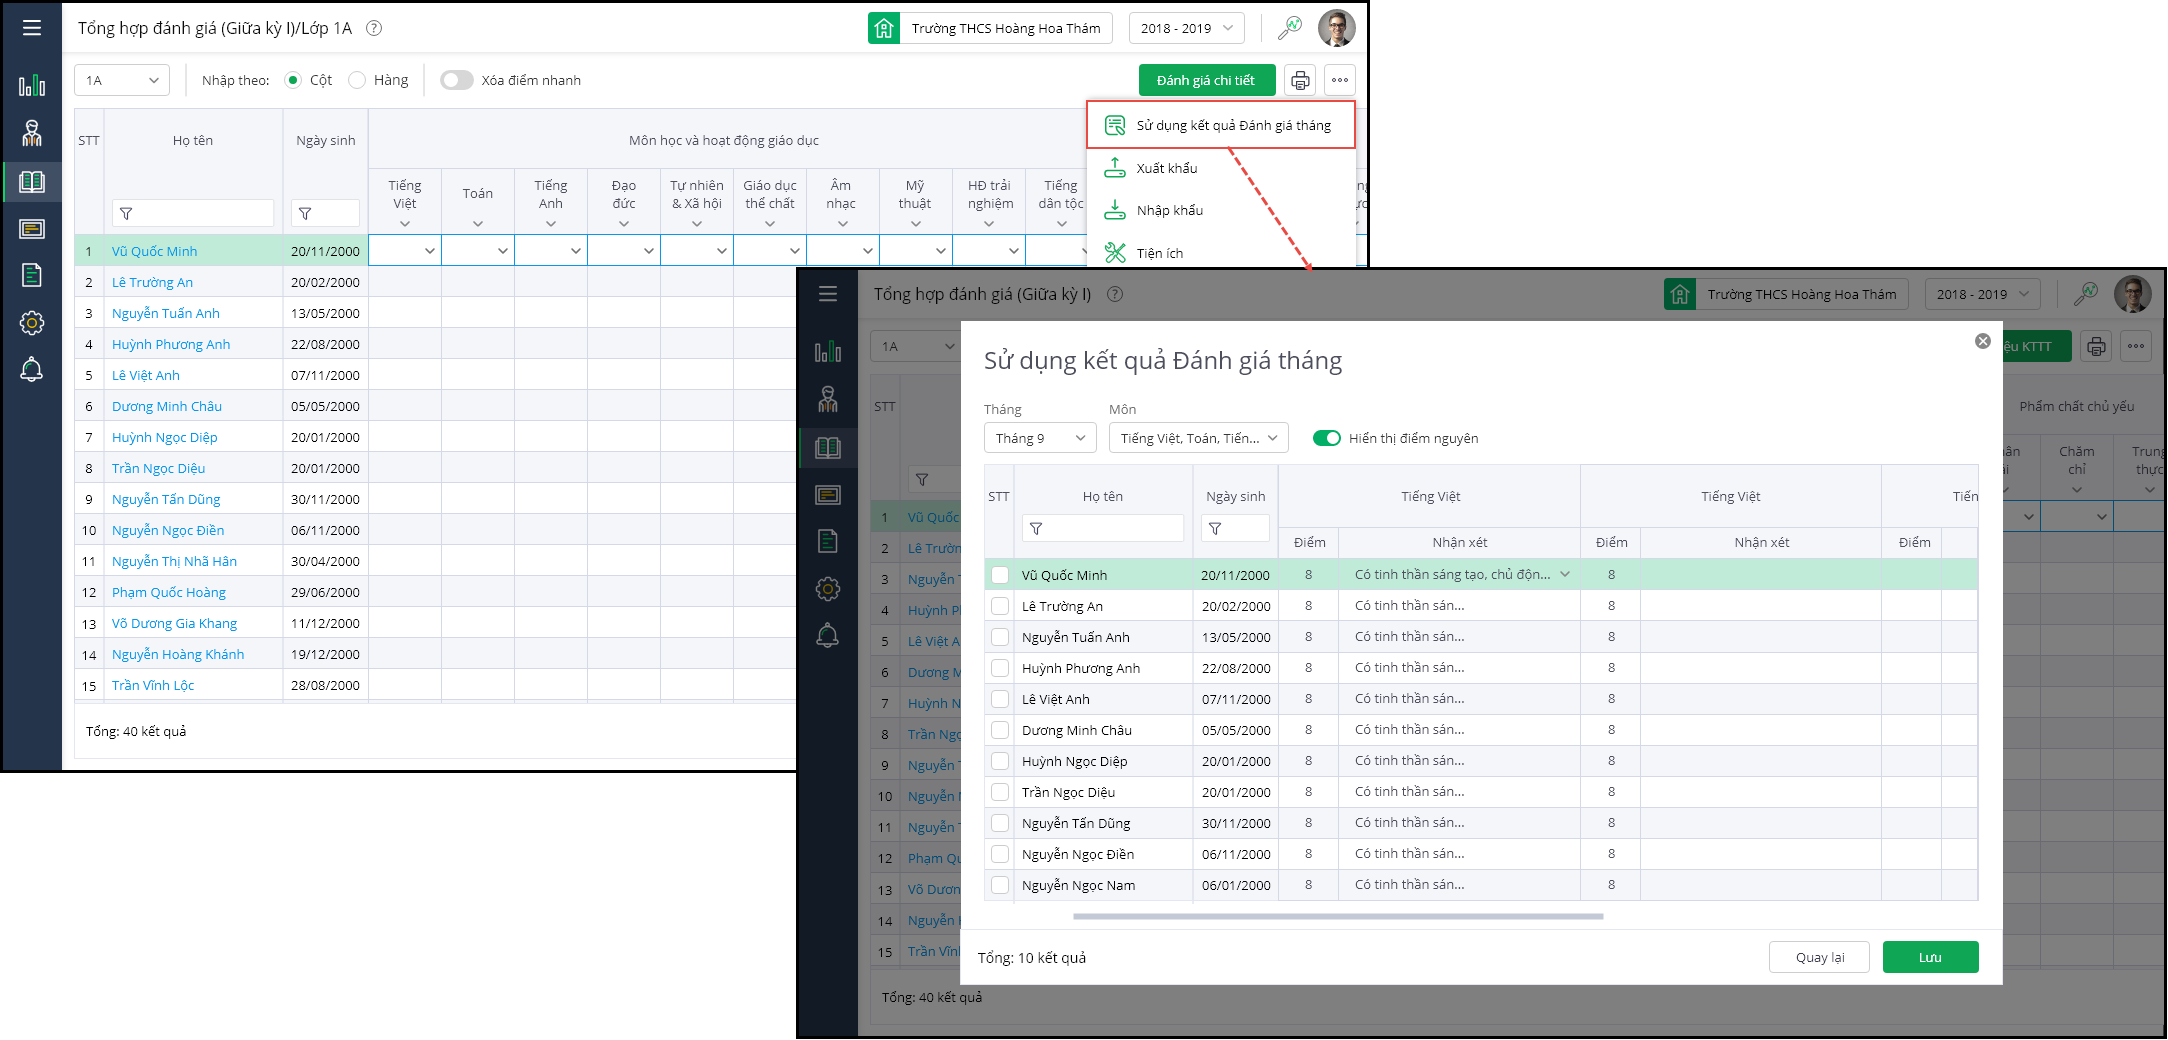Open Môn subjects dropdown showing Tiếng Việt, Toán
Image resolution: width=2168 pixels, height=1040 pixels.
pos(1198,438)
